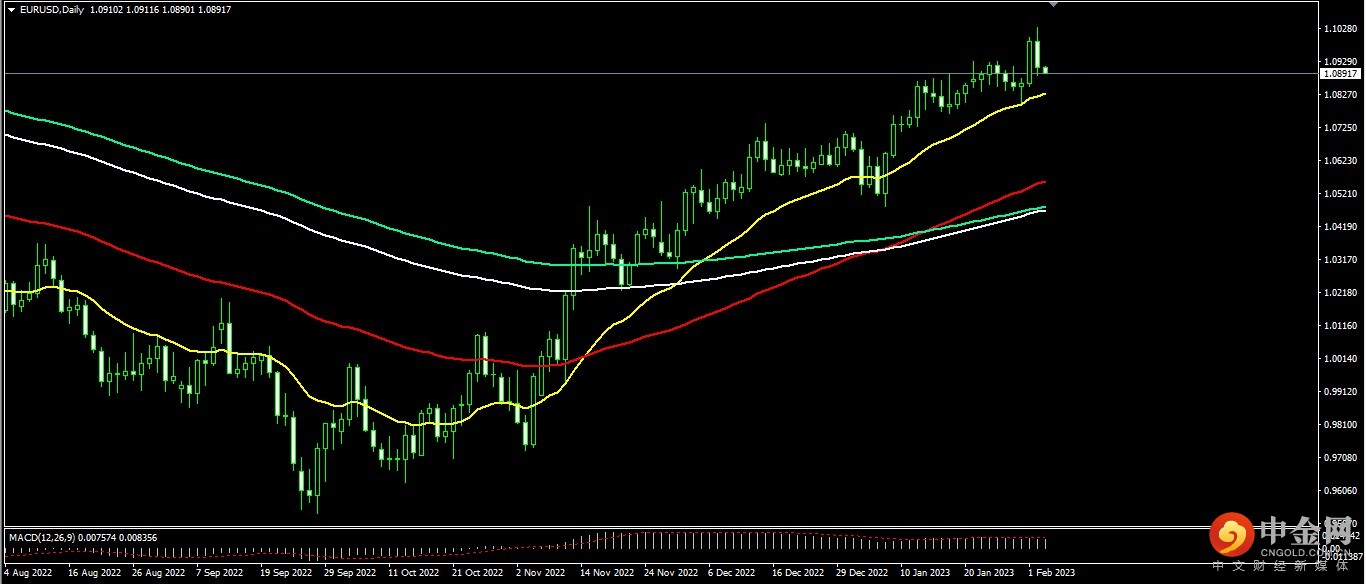The width and height of the screenshot is (1366, 584).
Task: Click the MACD histogram bars in indicator window
Action: point(800,541)
